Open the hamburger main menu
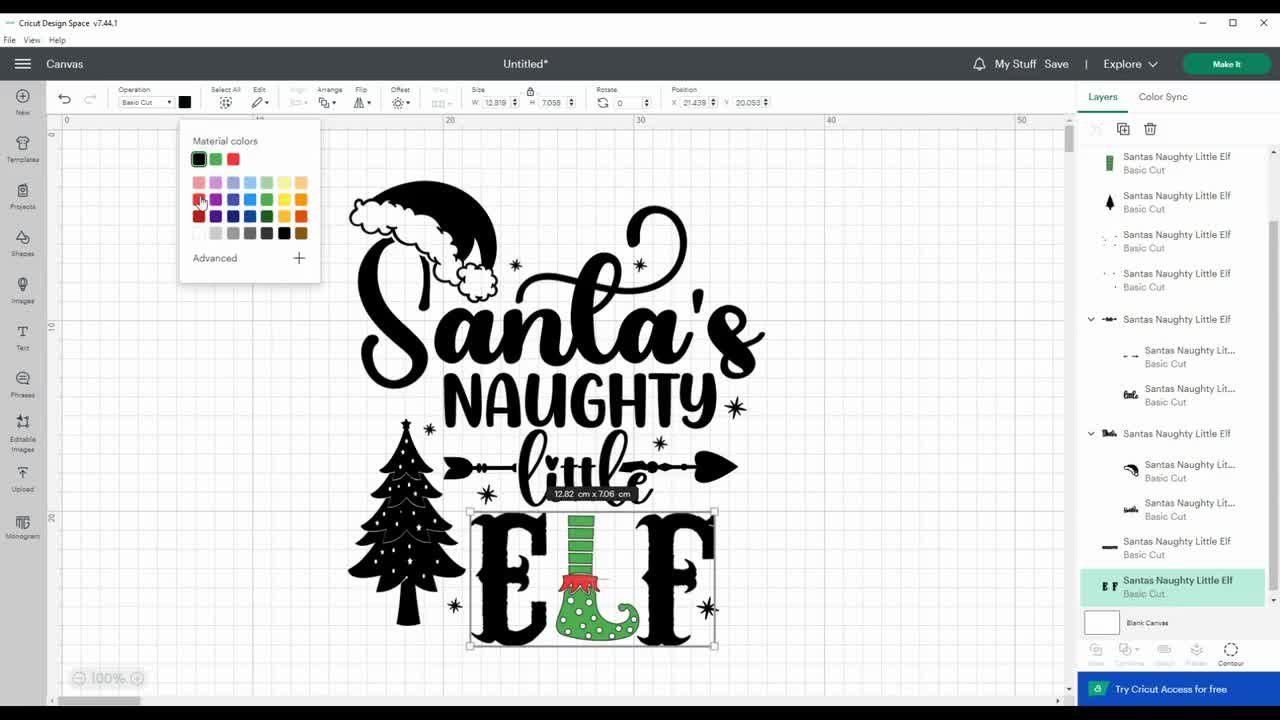Viewport: 1280px width, 720px height. [22, 64]
